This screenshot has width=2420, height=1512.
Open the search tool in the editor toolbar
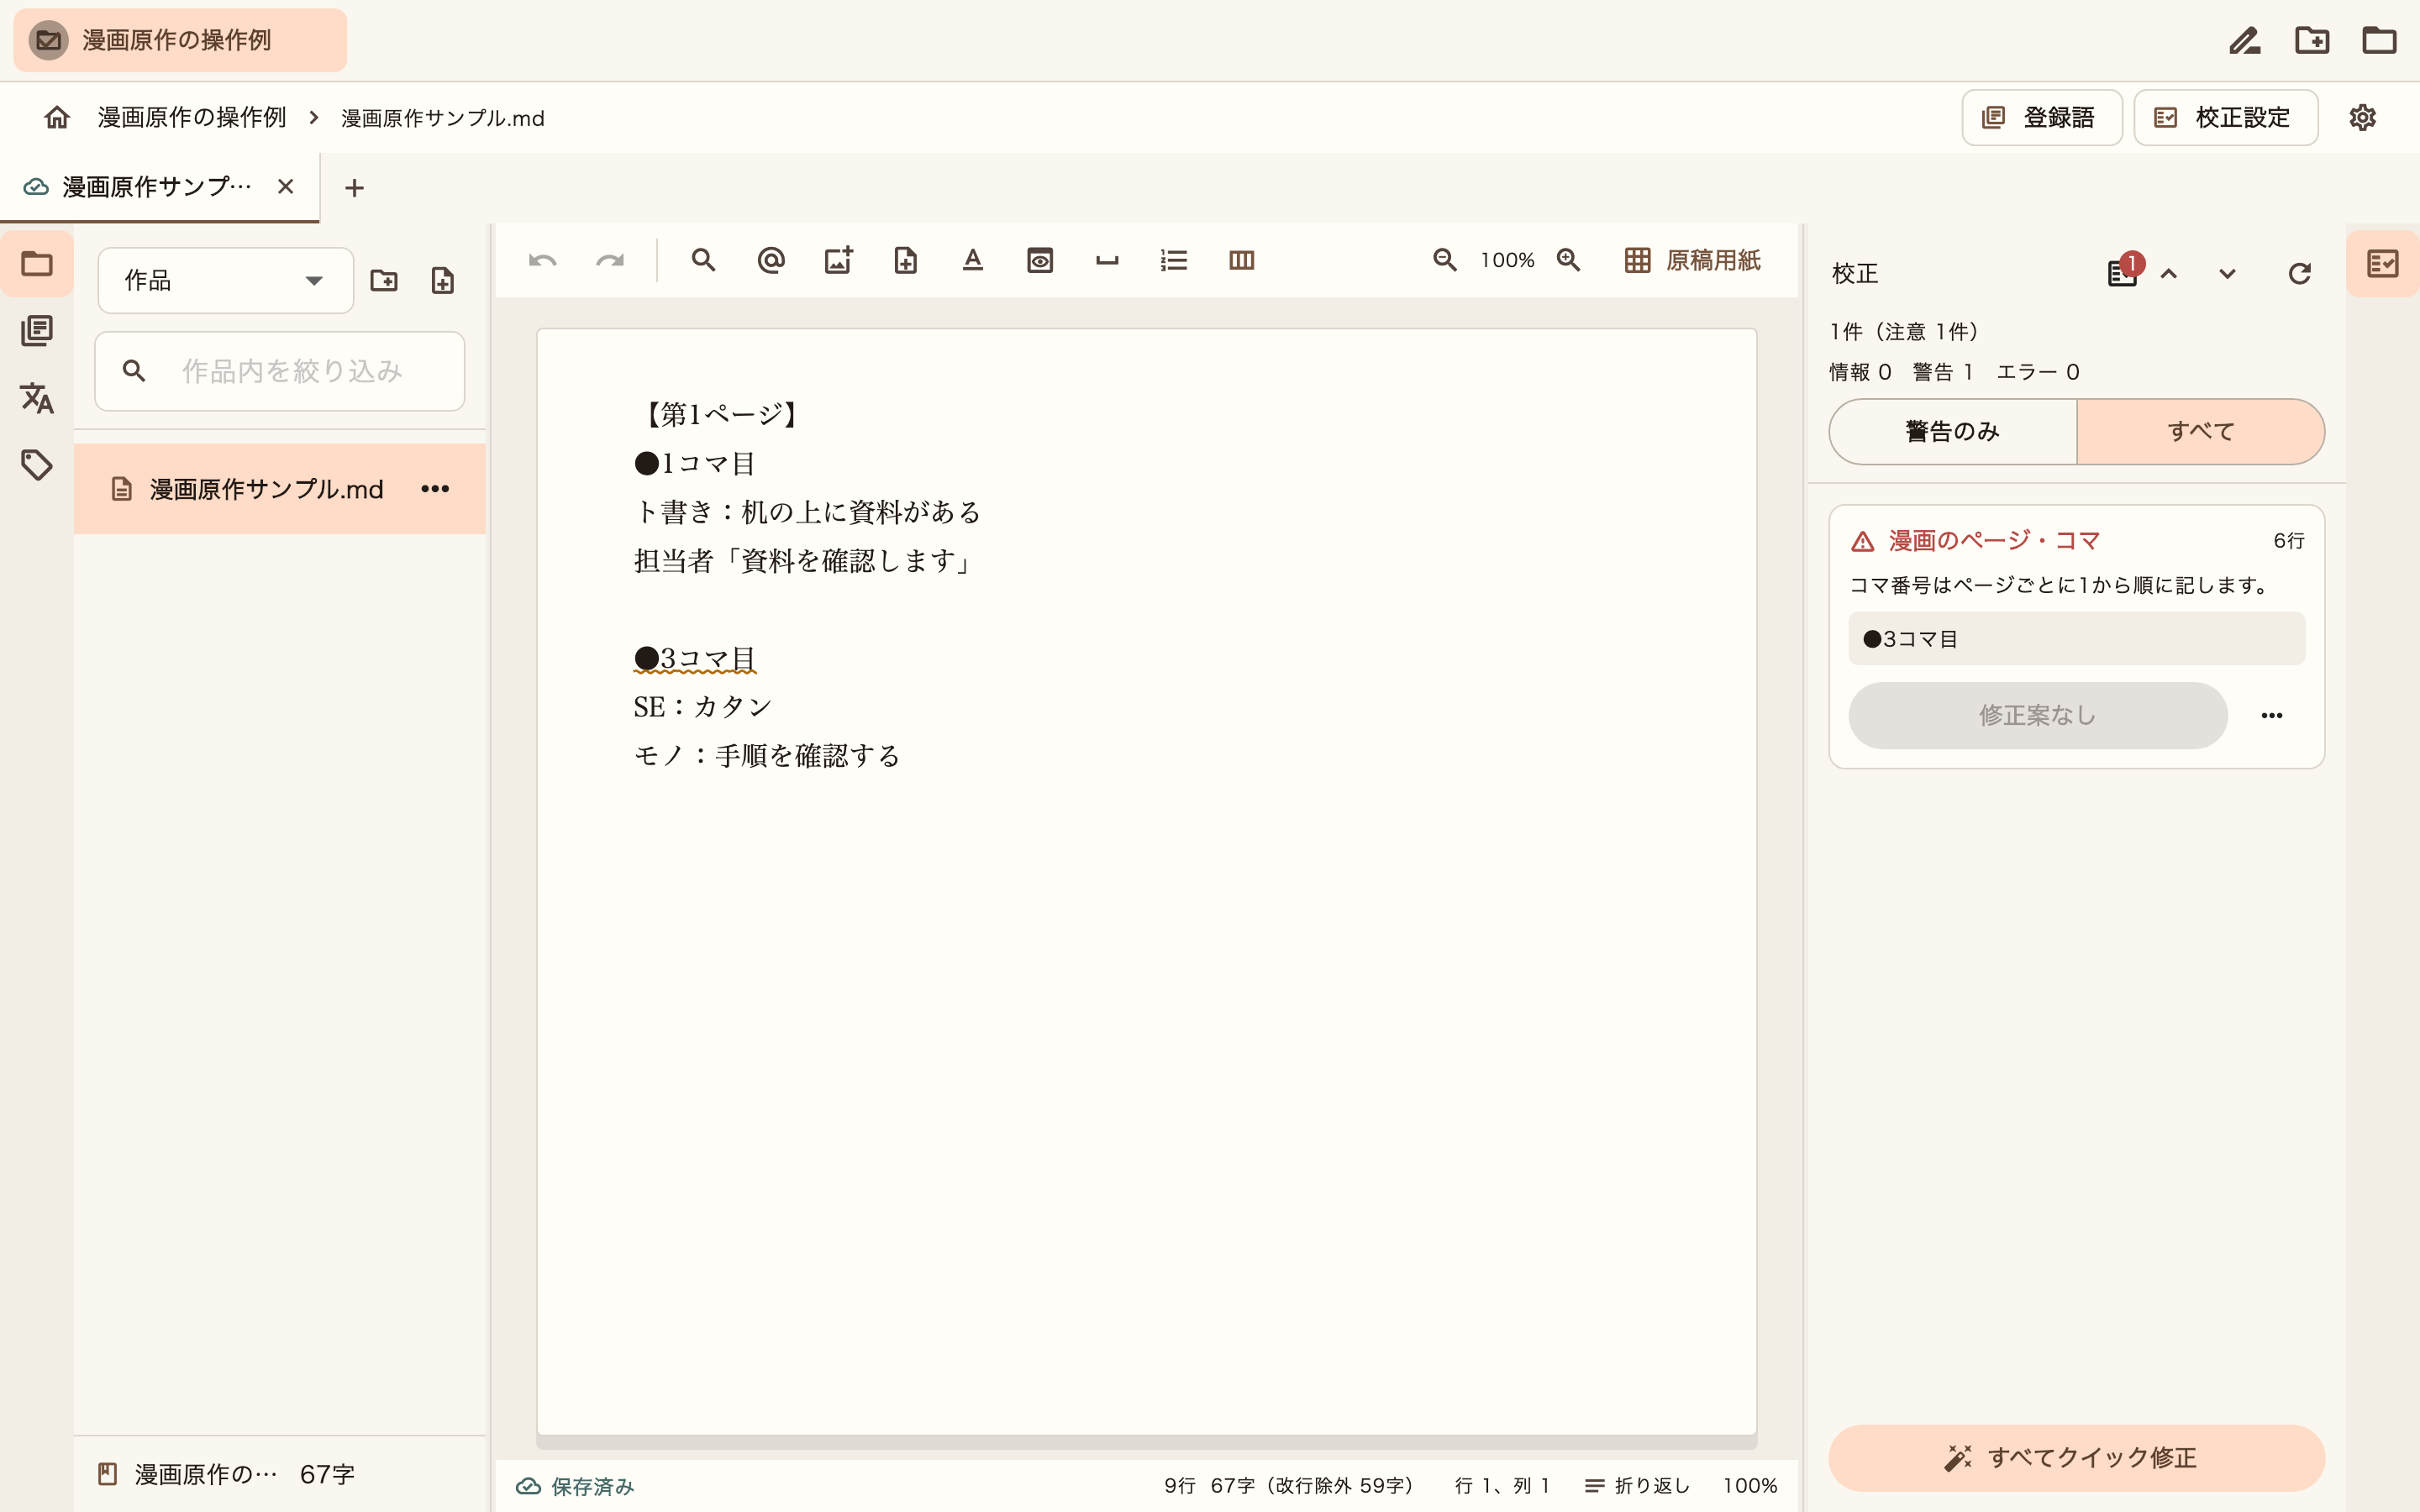tap(704, 261)
